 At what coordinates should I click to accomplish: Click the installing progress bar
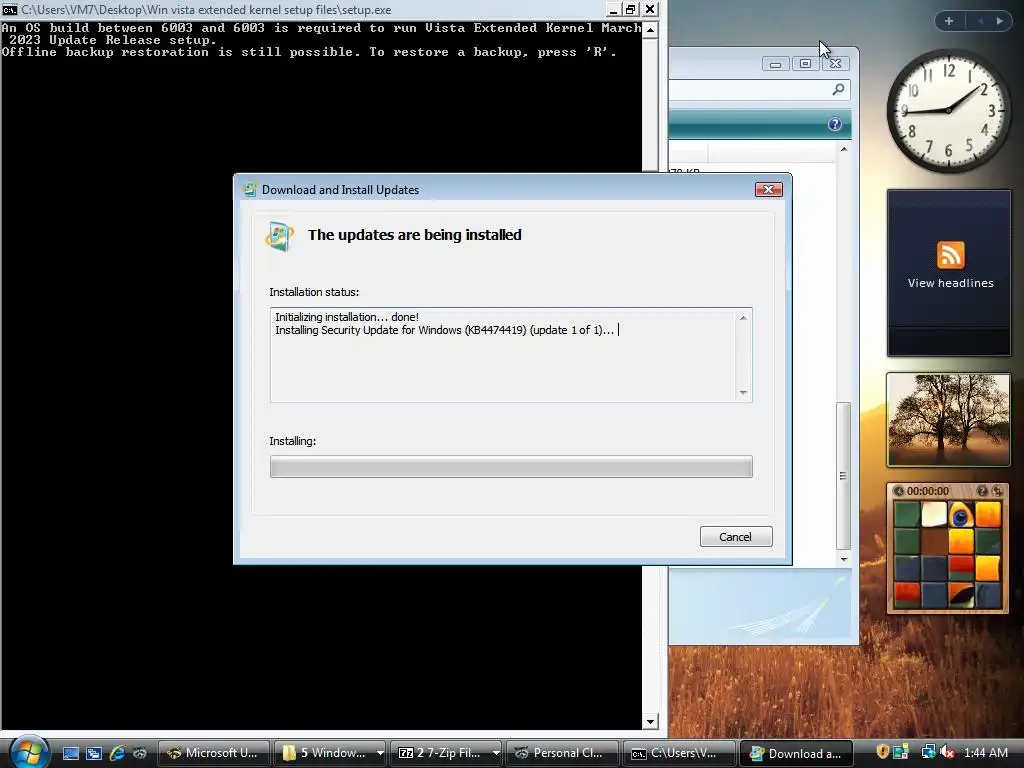(511, 467)
